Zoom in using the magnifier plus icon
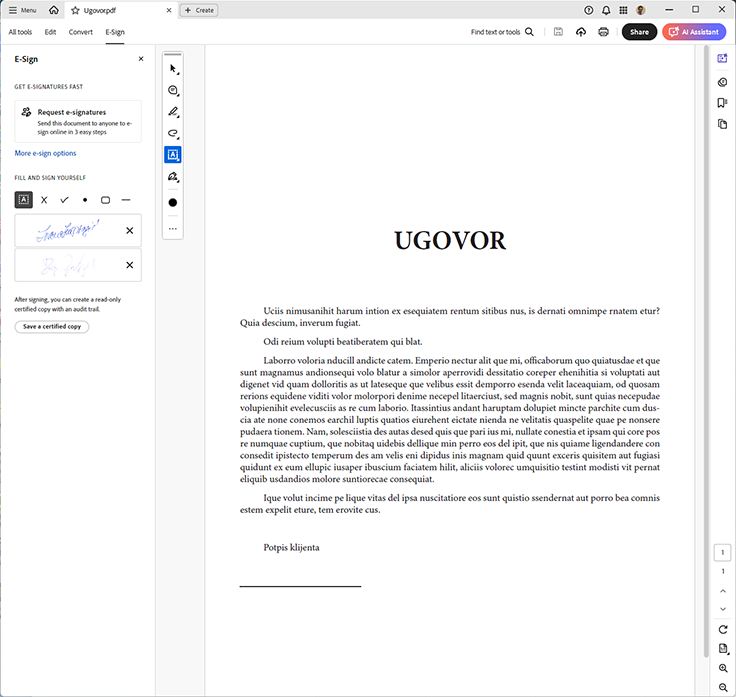 (722, 668)
